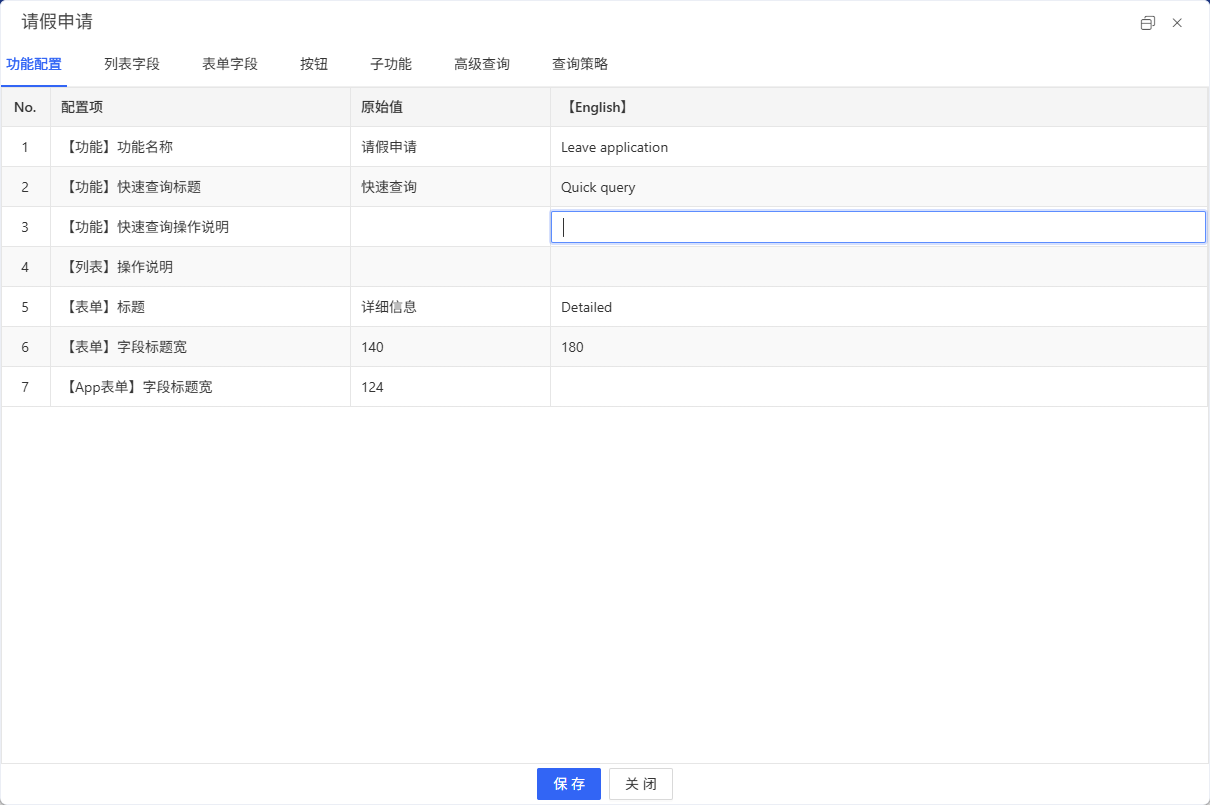Click the 'Quick query' English cell
Screen dimensions: 1210x805
point(878,187)
